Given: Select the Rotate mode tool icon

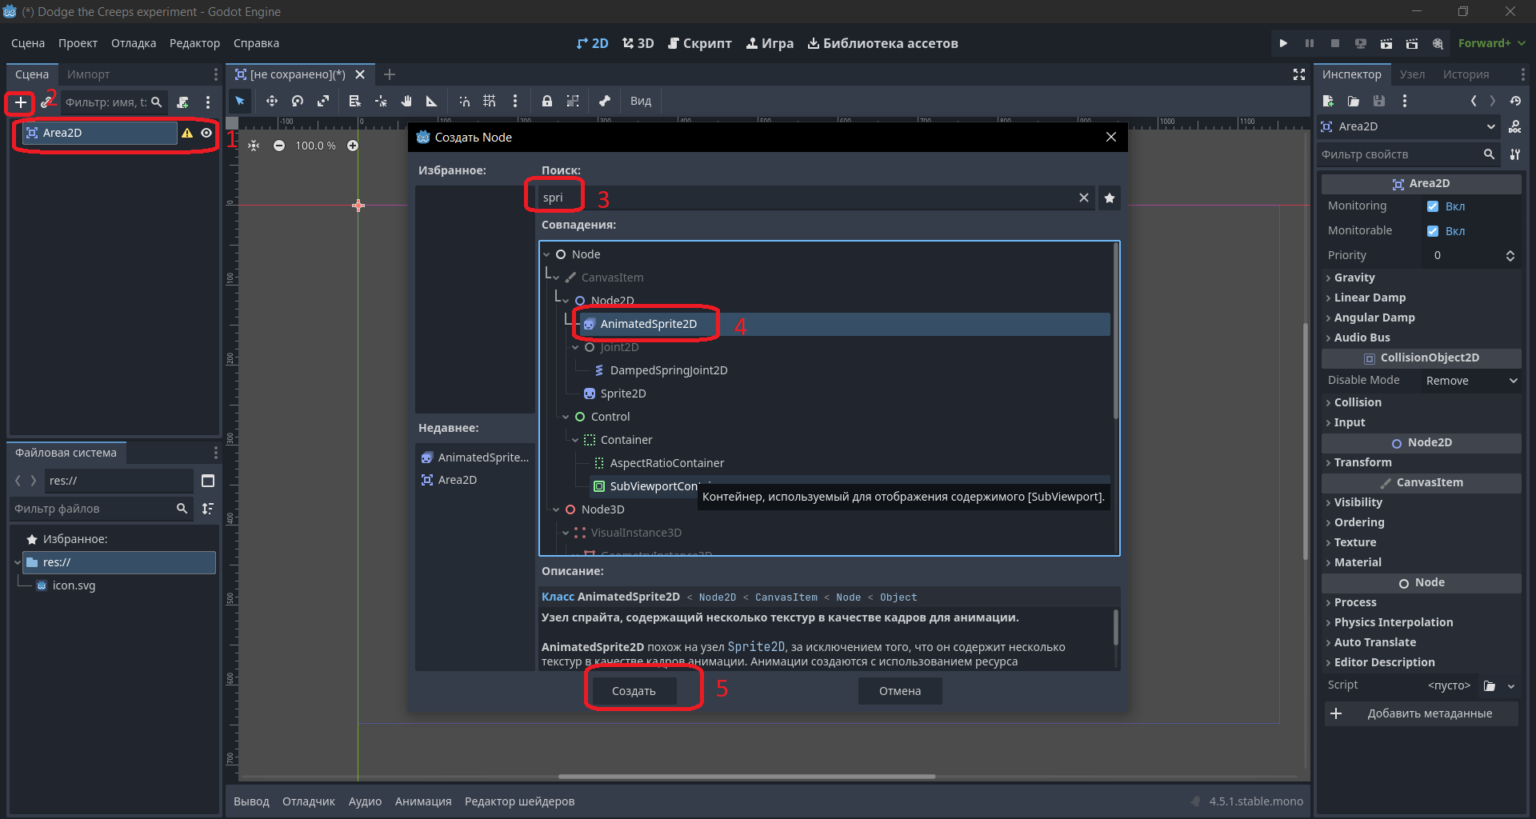Looking at the screenshot, I should pyautogui.click(x=297, y=101).
